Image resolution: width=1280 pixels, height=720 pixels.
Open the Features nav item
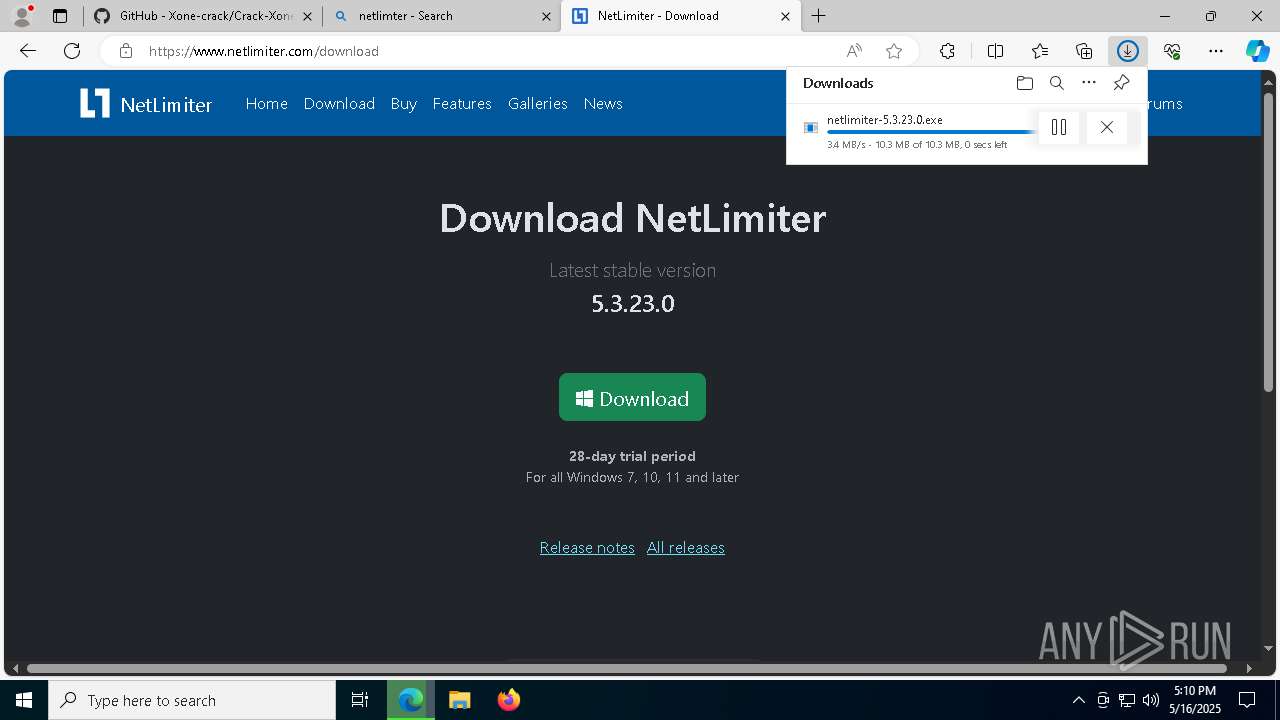click(462, 104)
